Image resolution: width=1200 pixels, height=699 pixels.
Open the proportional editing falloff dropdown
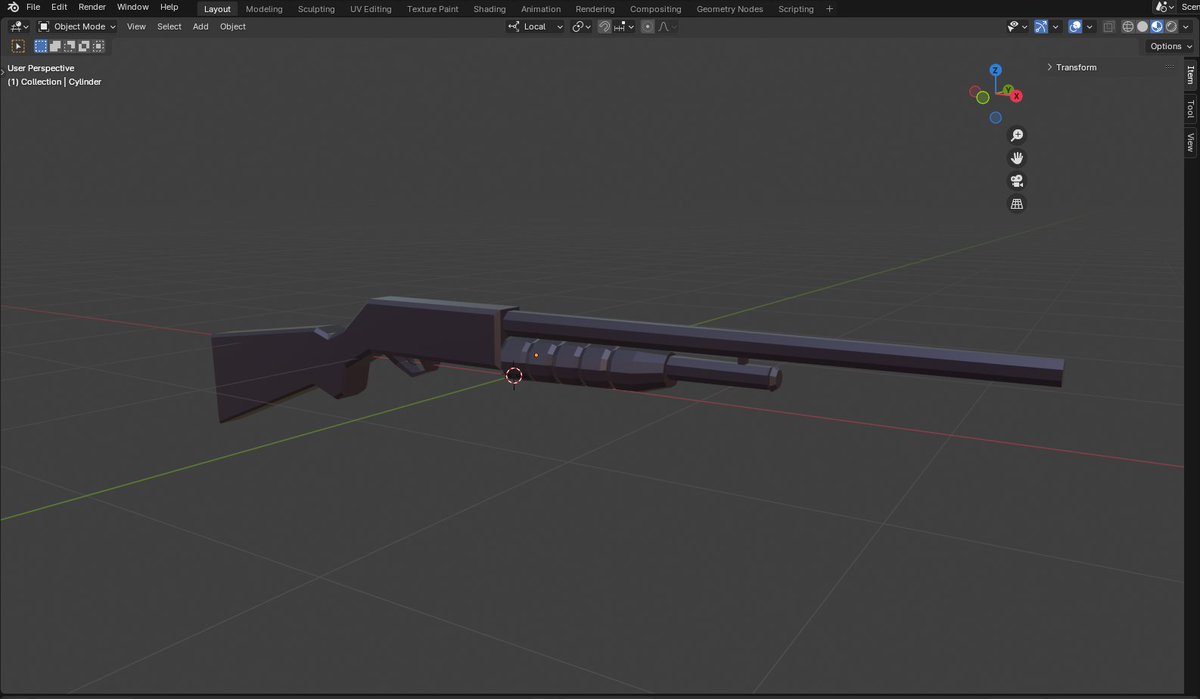666,27
